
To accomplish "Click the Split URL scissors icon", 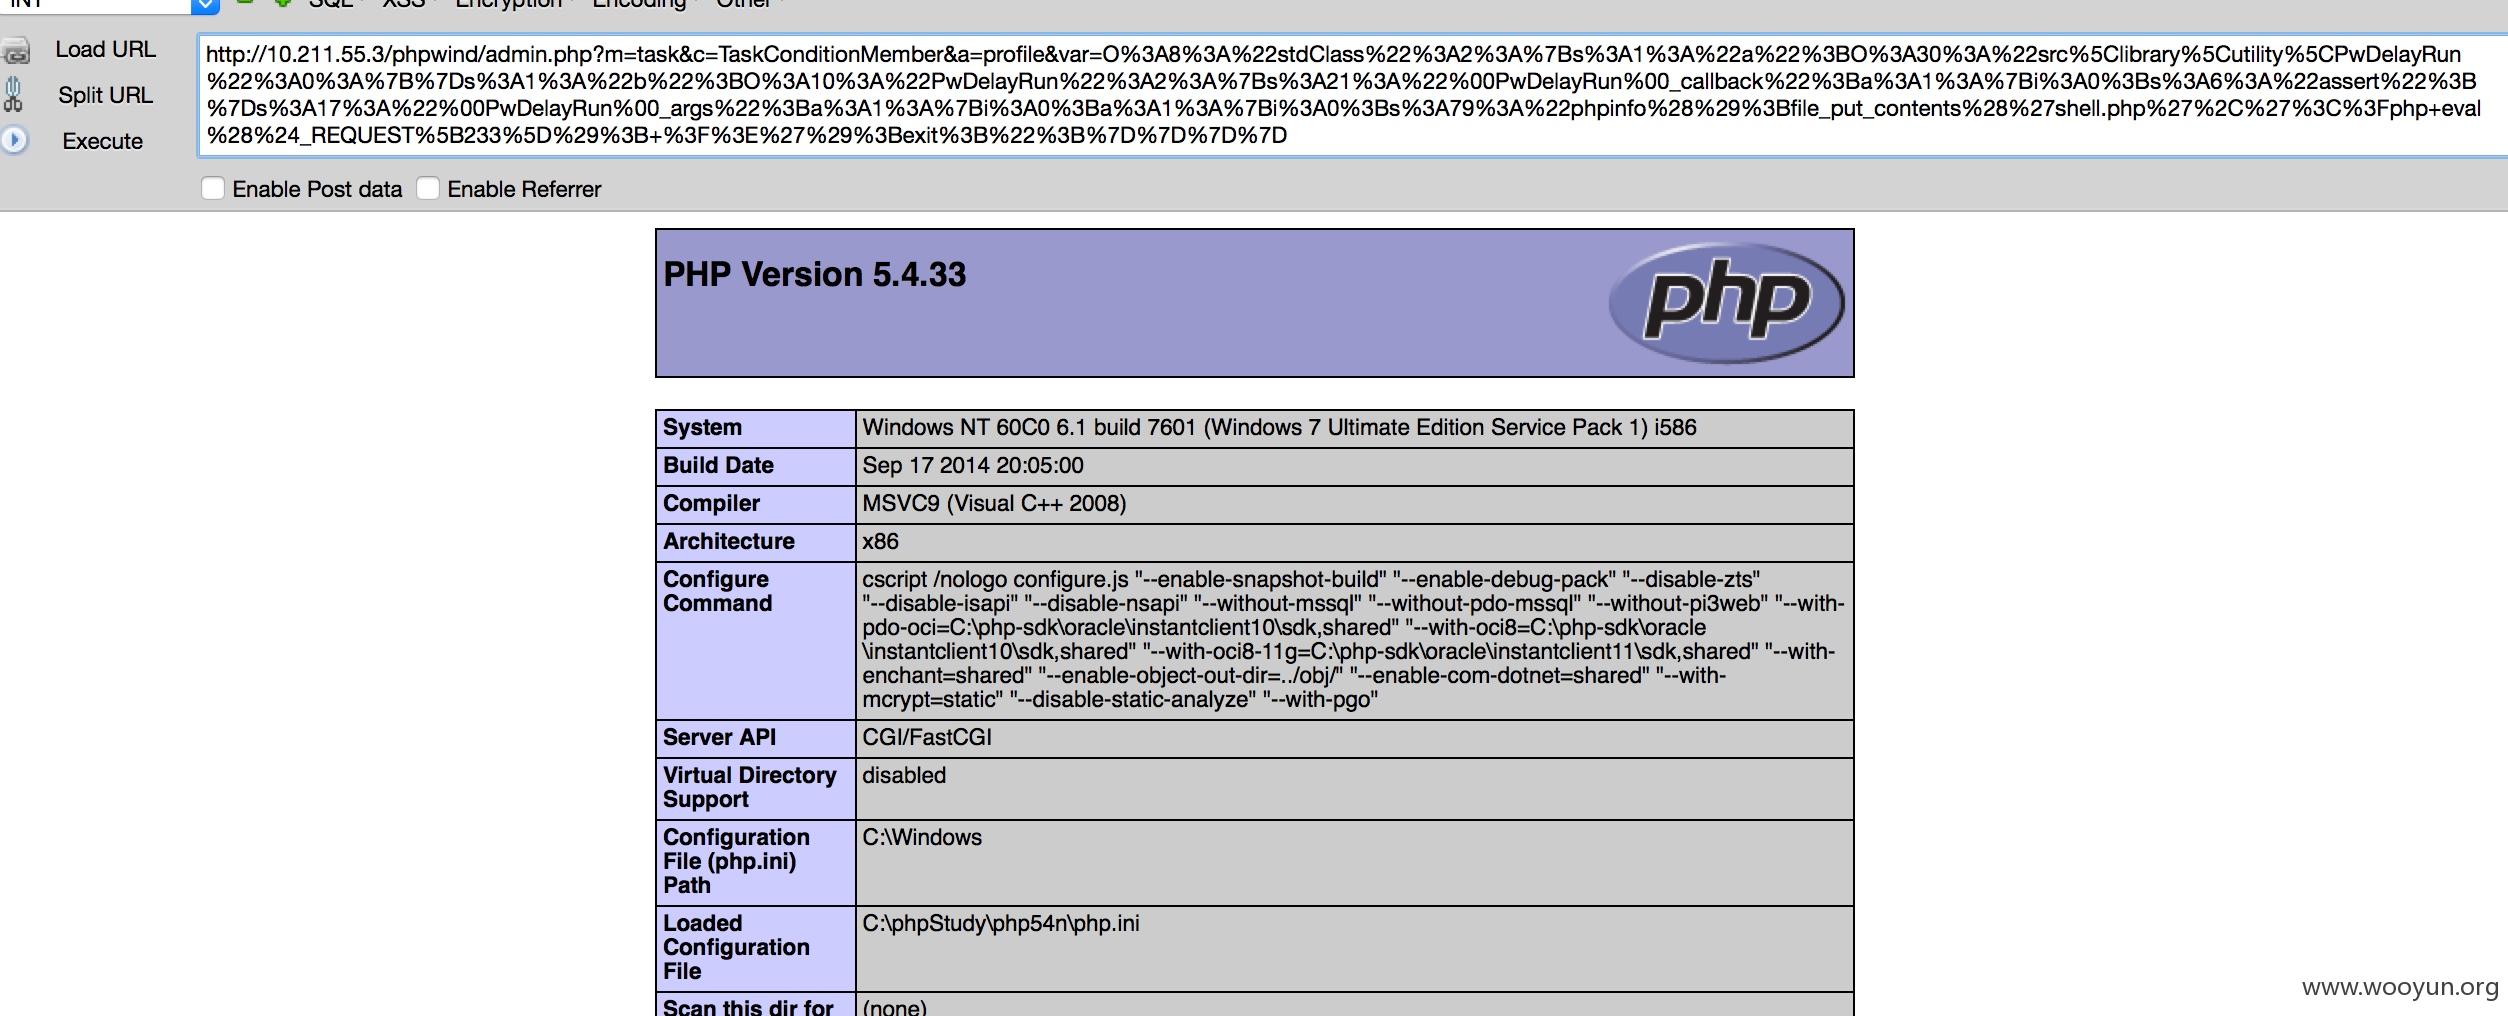I will (13, 95).
